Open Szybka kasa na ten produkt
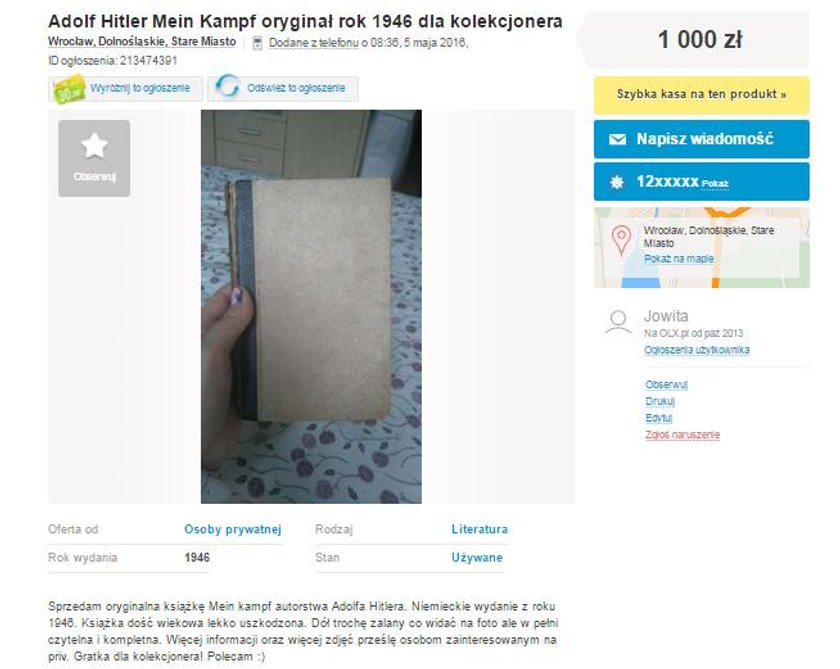This screenshot has width=840, height=669. (x=701, y=95)
